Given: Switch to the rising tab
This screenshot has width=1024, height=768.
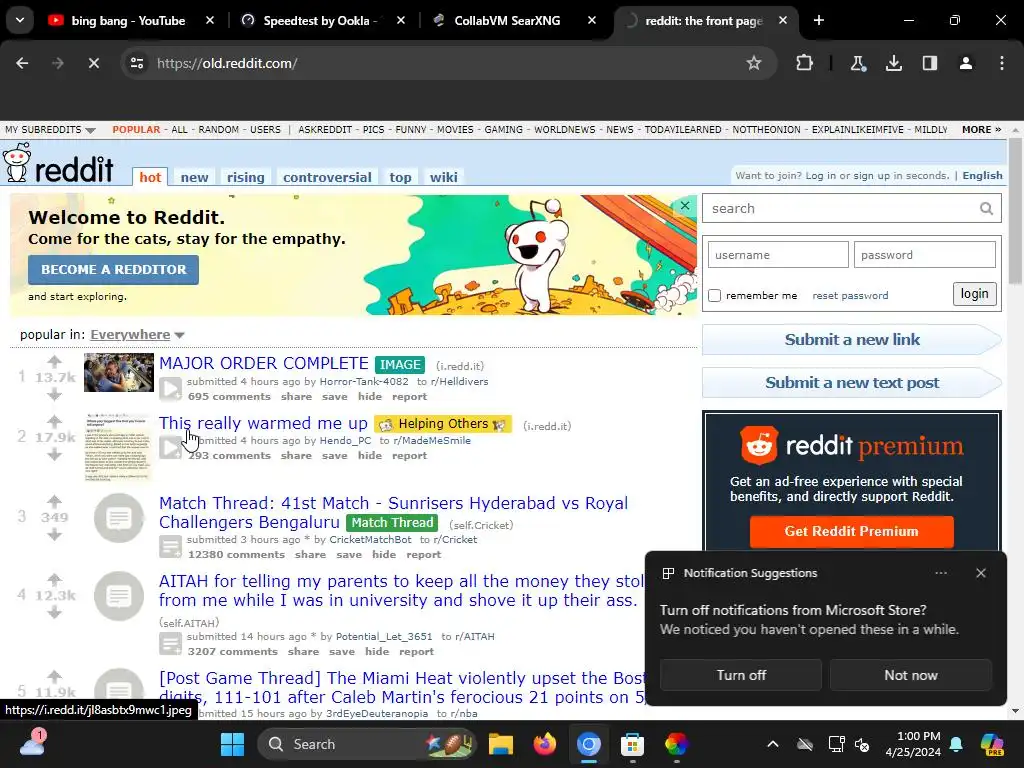Looking at the screenshot, I should point(246,177).
